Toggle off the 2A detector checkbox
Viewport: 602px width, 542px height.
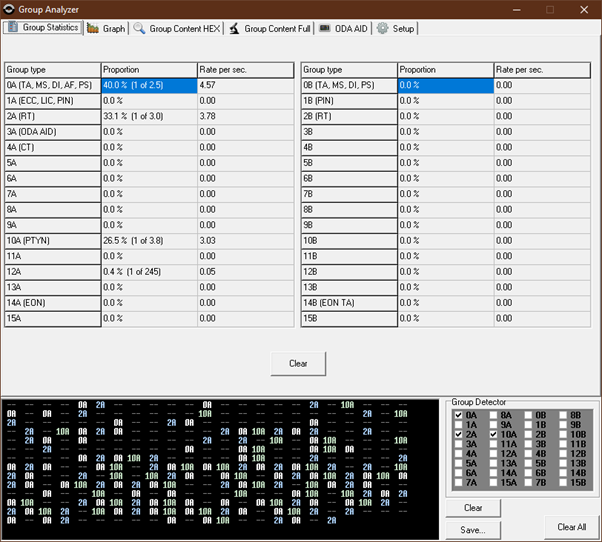point(458,435)
